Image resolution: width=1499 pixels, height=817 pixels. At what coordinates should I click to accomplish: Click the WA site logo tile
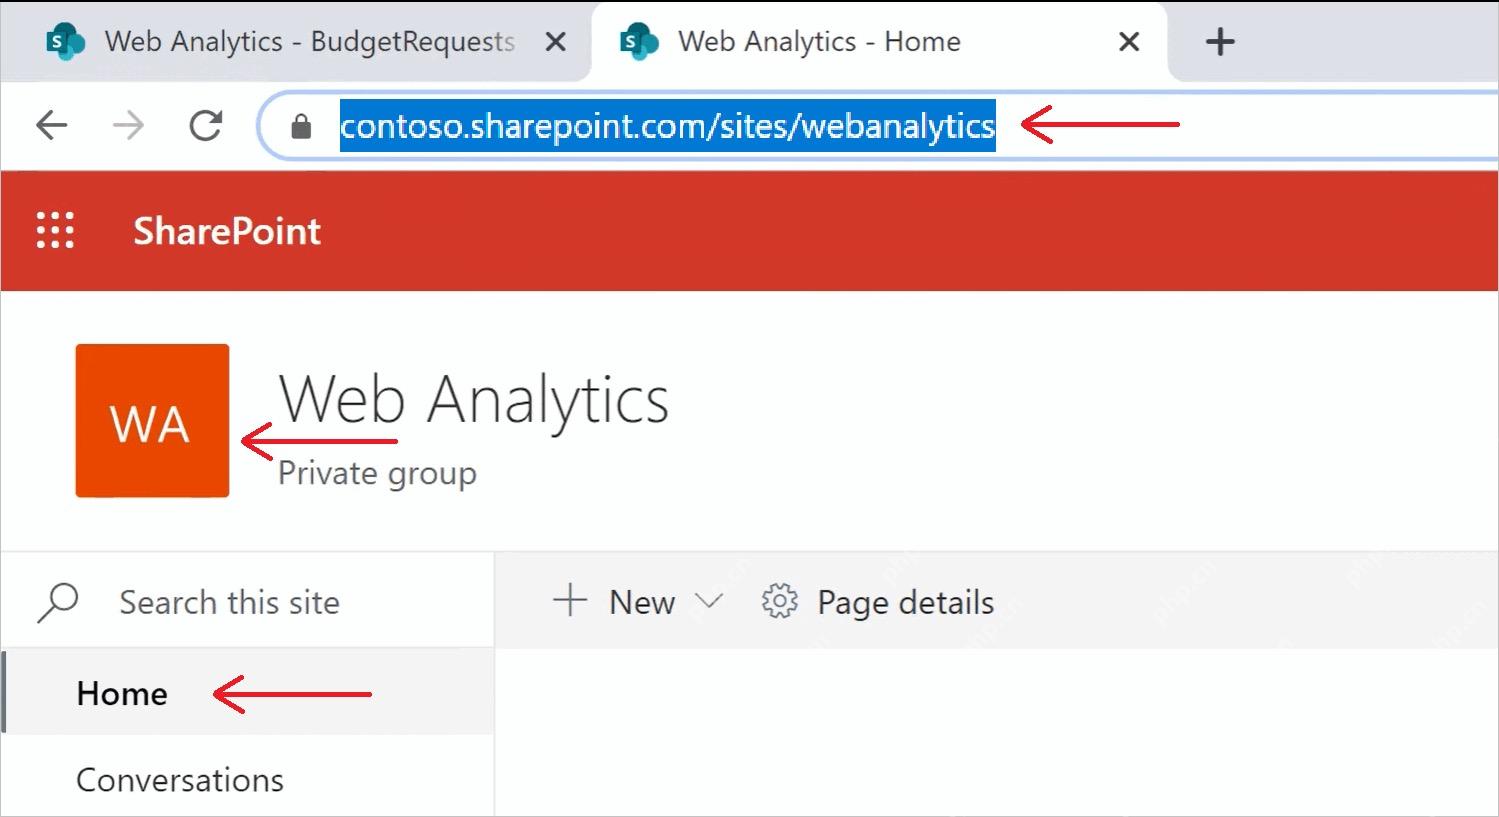pos(152,420)
